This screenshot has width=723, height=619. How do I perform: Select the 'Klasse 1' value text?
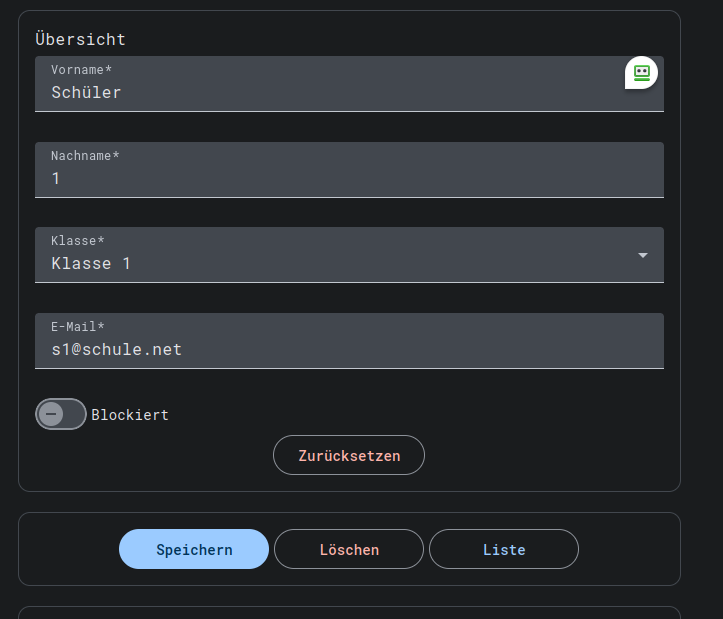pyautogui.click(x=91, y=264)
